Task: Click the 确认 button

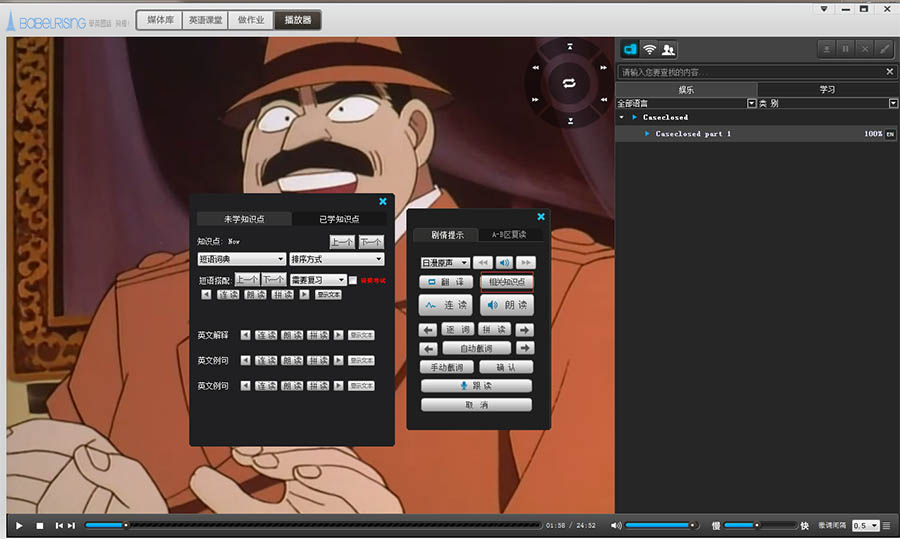Action: pos(506,367)
